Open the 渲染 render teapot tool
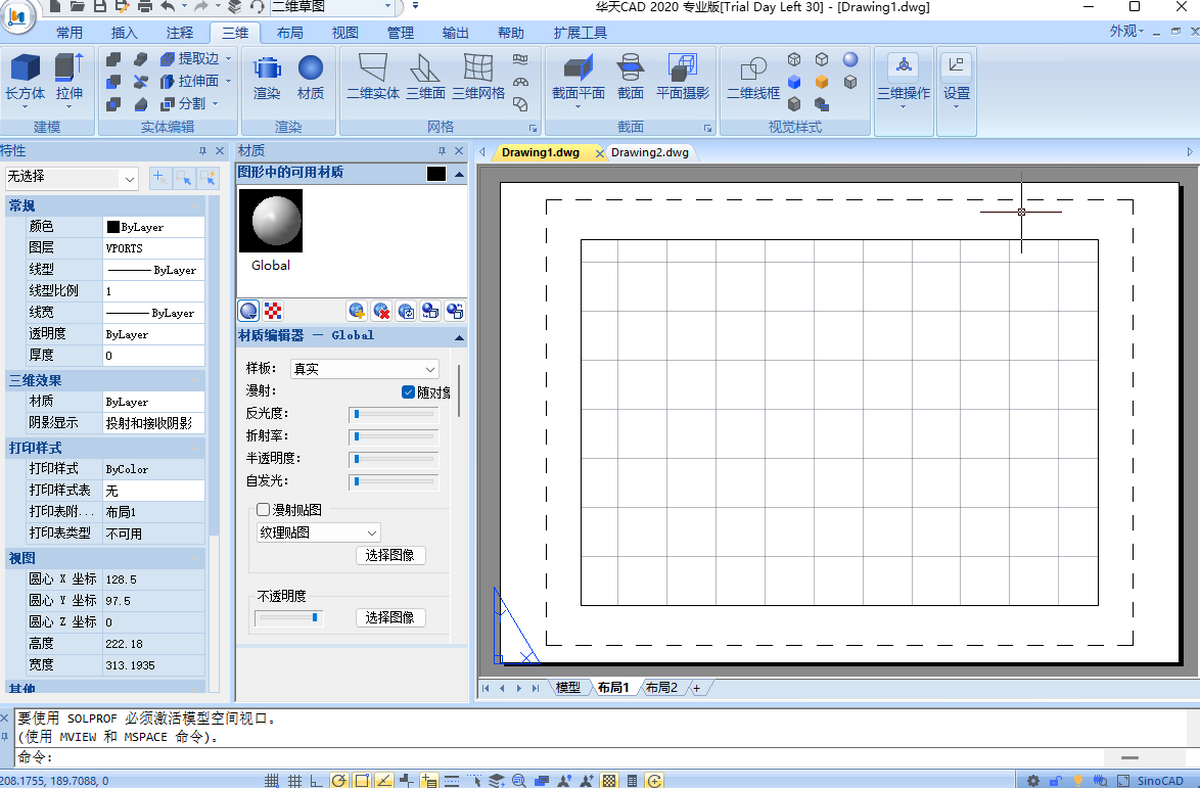Image resolution: width=1200 pixels, height=788 pixels. (x=267, y=77)
